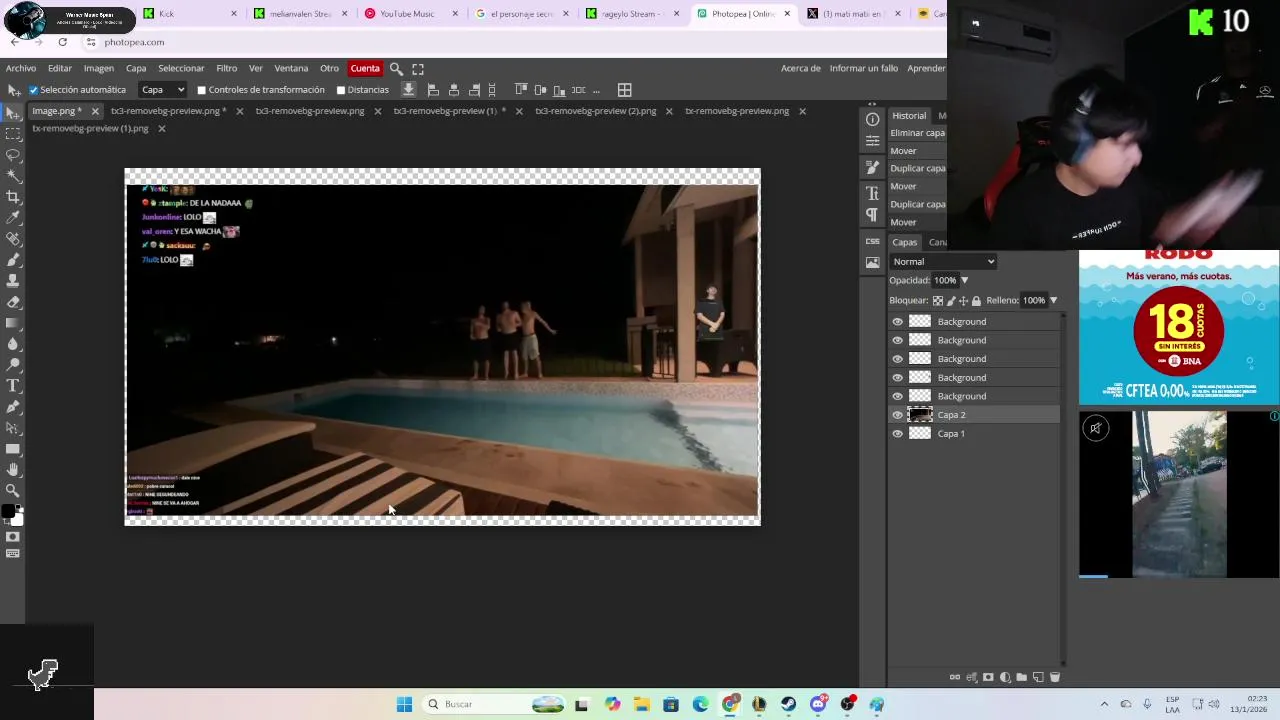Select Eliminar capa history step
The image size is (1280, 720).
(917, 133)
